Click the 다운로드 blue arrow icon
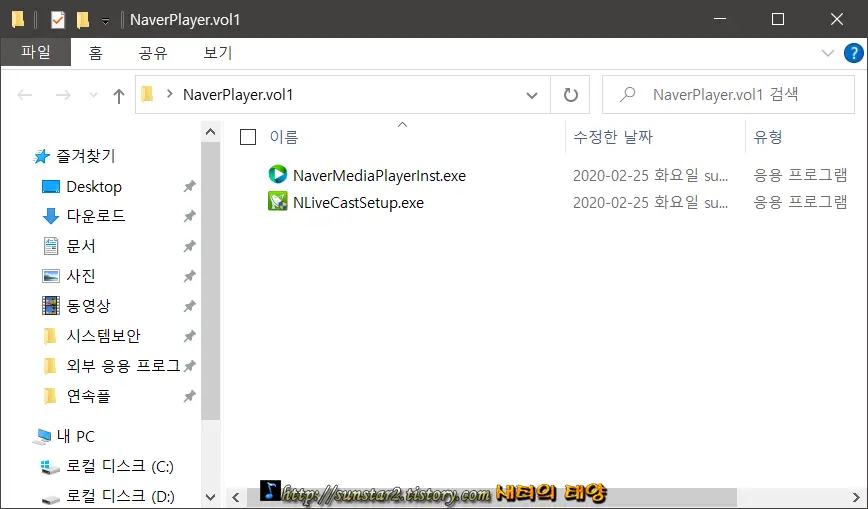Image resolution: width=868 pixels, height=509 pixels. point(51,216)
